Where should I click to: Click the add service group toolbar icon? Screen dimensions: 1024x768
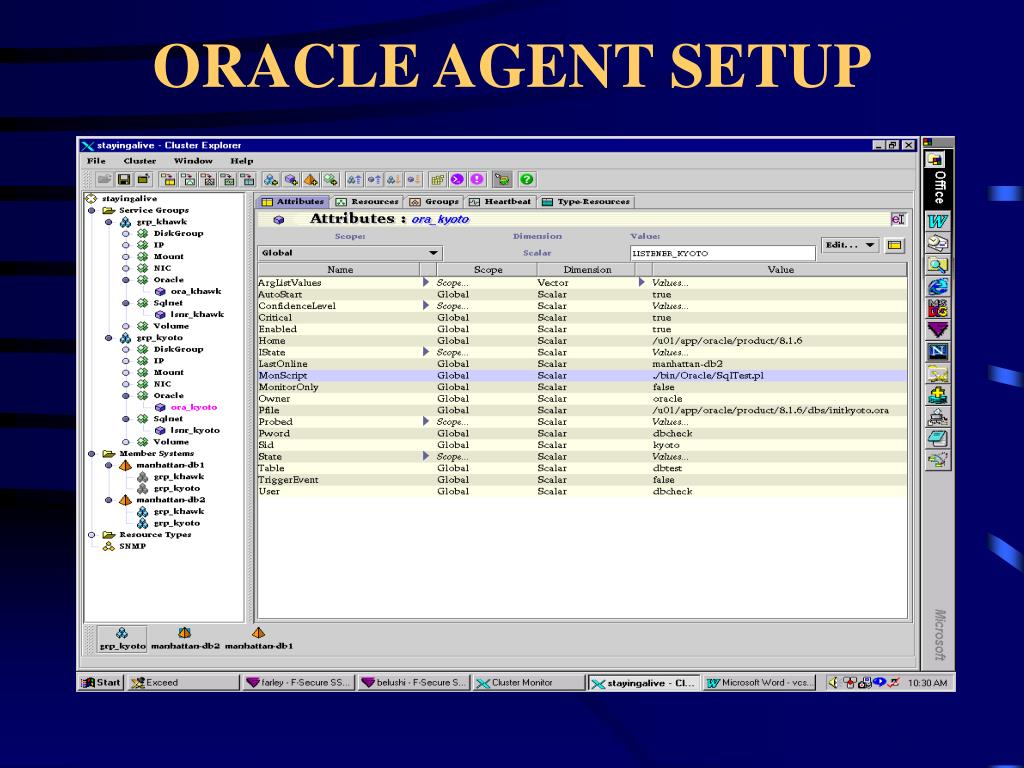coord(271,179)
